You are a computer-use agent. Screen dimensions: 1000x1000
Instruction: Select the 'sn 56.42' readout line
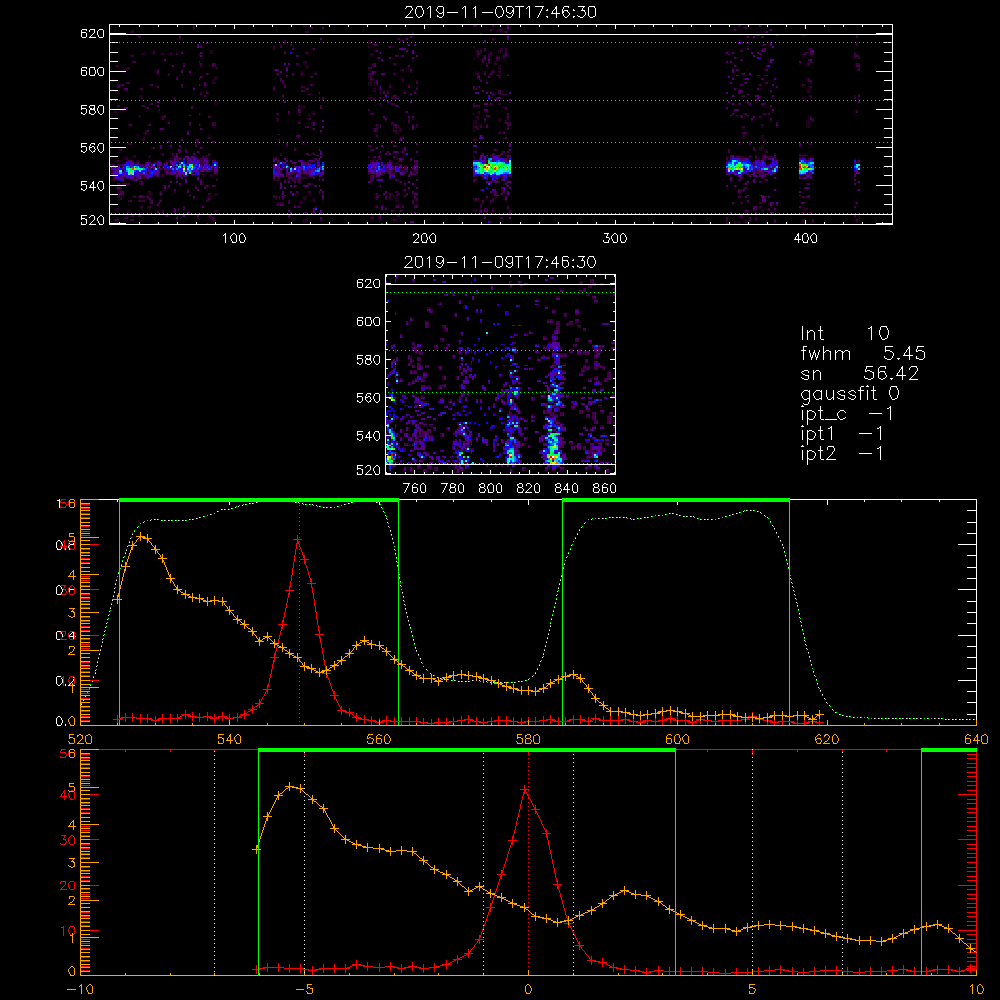click(859, 373)
